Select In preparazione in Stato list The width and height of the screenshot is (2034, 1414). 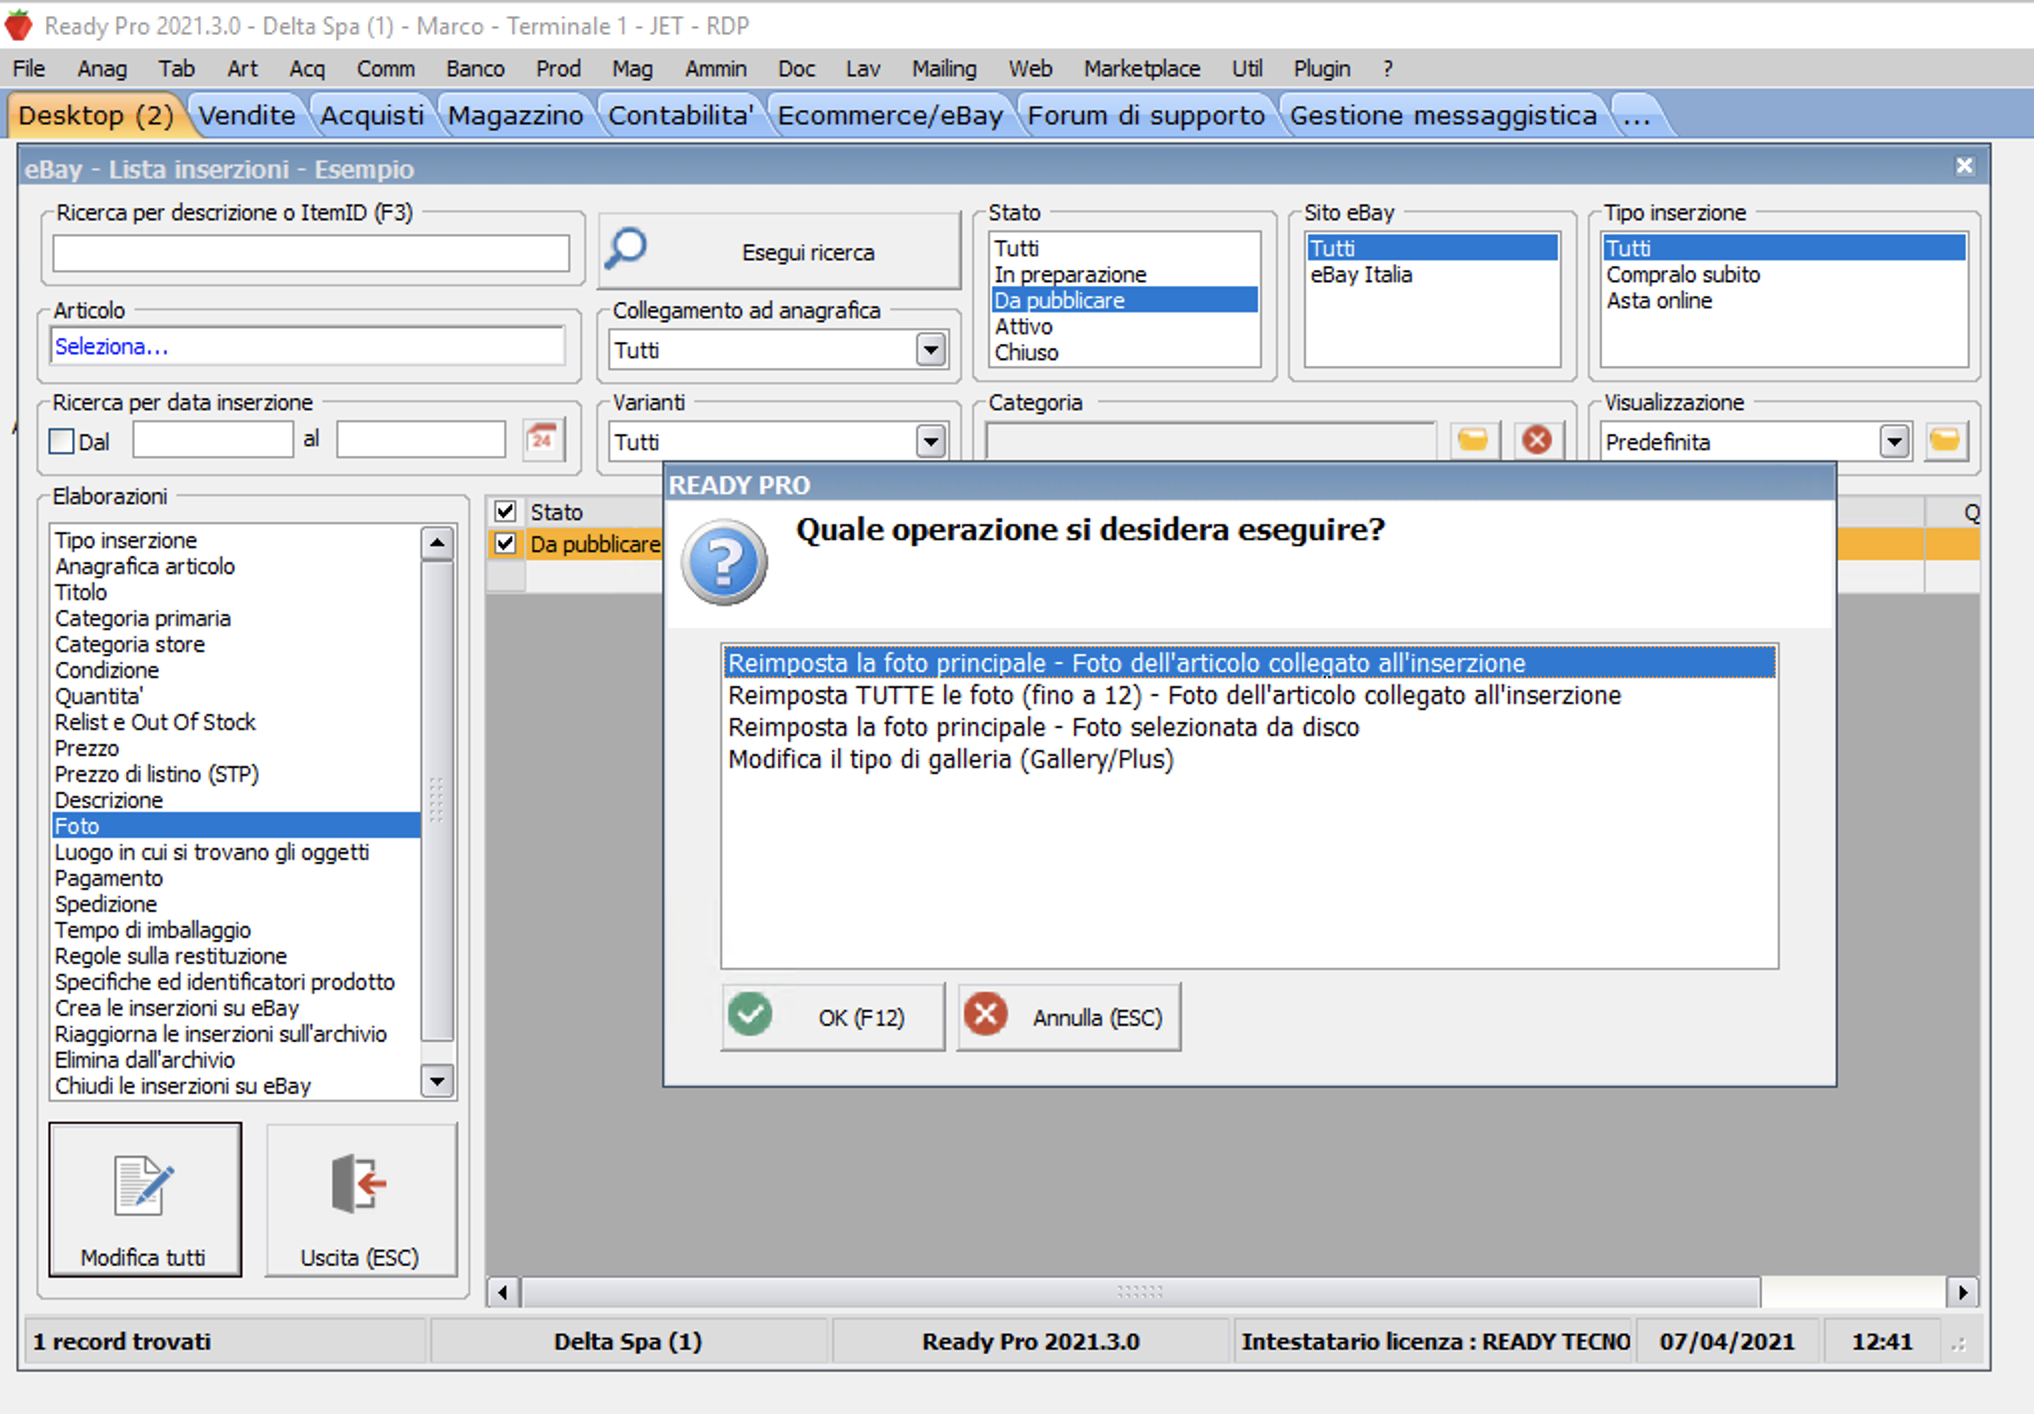(x=1124, y=274)
